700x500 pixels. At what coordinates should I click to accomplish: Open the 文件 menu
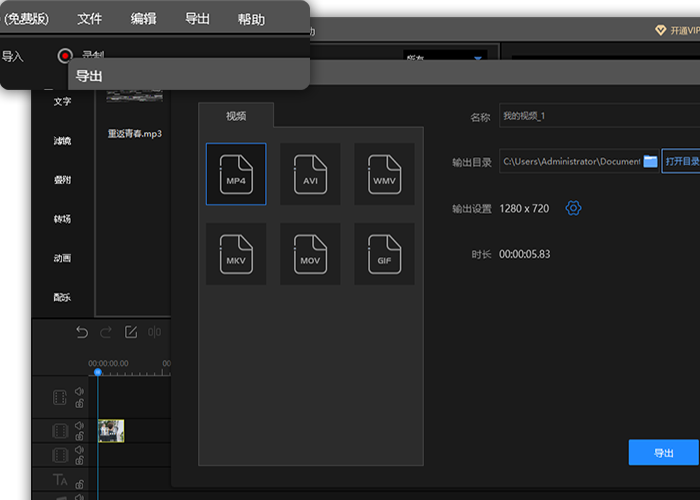(90, 19)
